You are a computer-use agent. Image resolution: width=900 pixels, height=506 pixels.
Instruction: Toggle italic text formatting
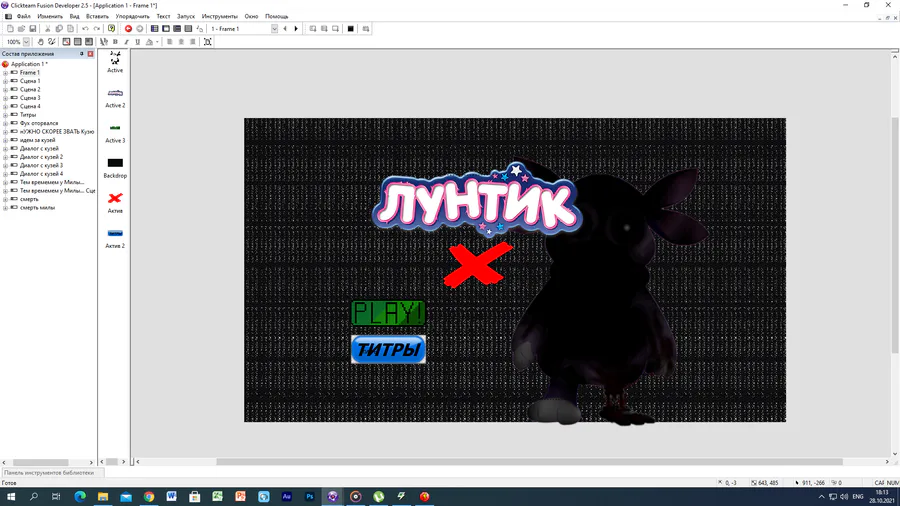tap(126, 42)
